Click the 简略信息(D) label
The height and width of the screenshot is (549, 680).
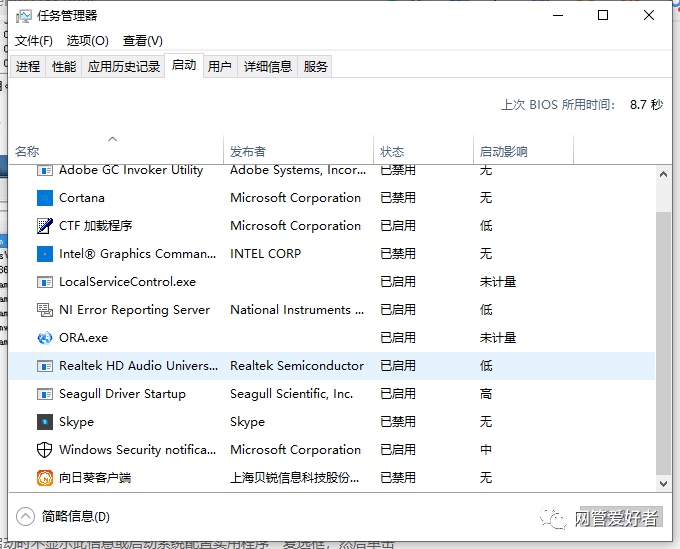(75, 516)
